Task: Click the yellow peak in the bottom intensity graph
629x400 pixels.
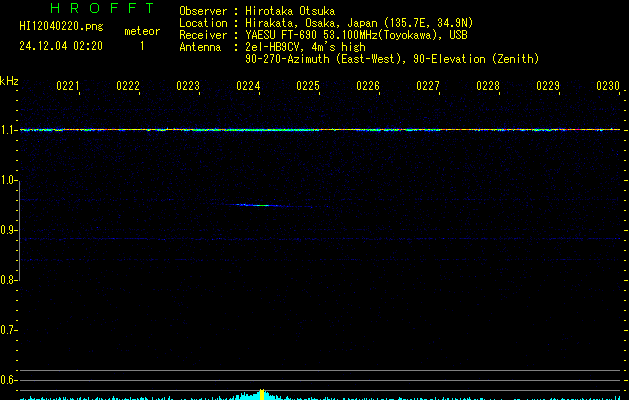Action: (x=262, y=395)
